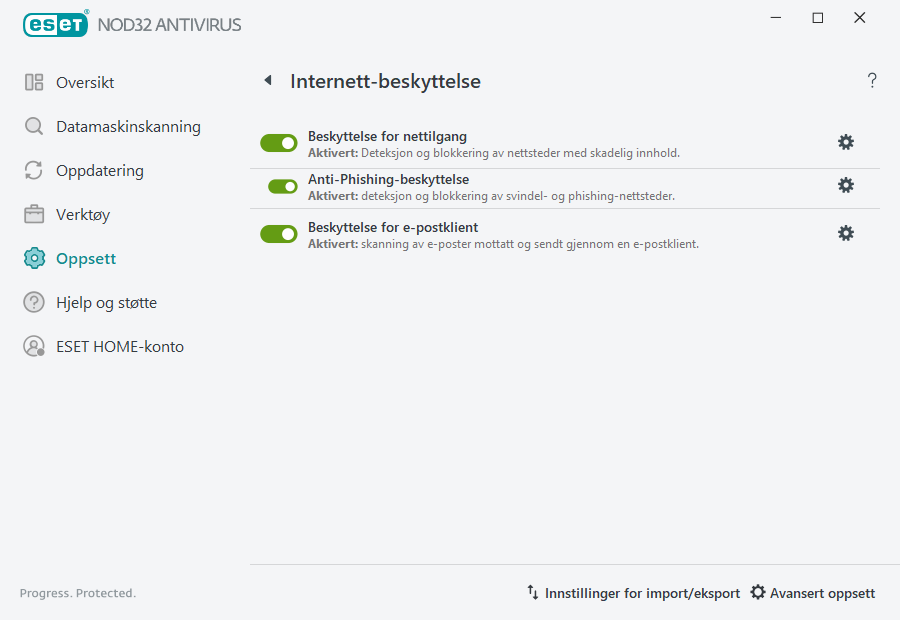Disable Beskyttelse for nettilgang

(x=278, y=143)
